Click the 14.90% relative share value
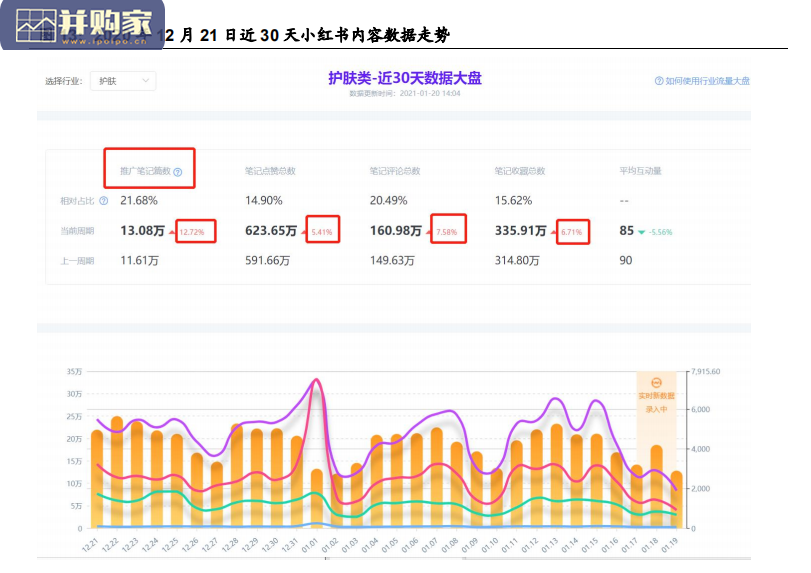811x573 pixels. point(264,201)
